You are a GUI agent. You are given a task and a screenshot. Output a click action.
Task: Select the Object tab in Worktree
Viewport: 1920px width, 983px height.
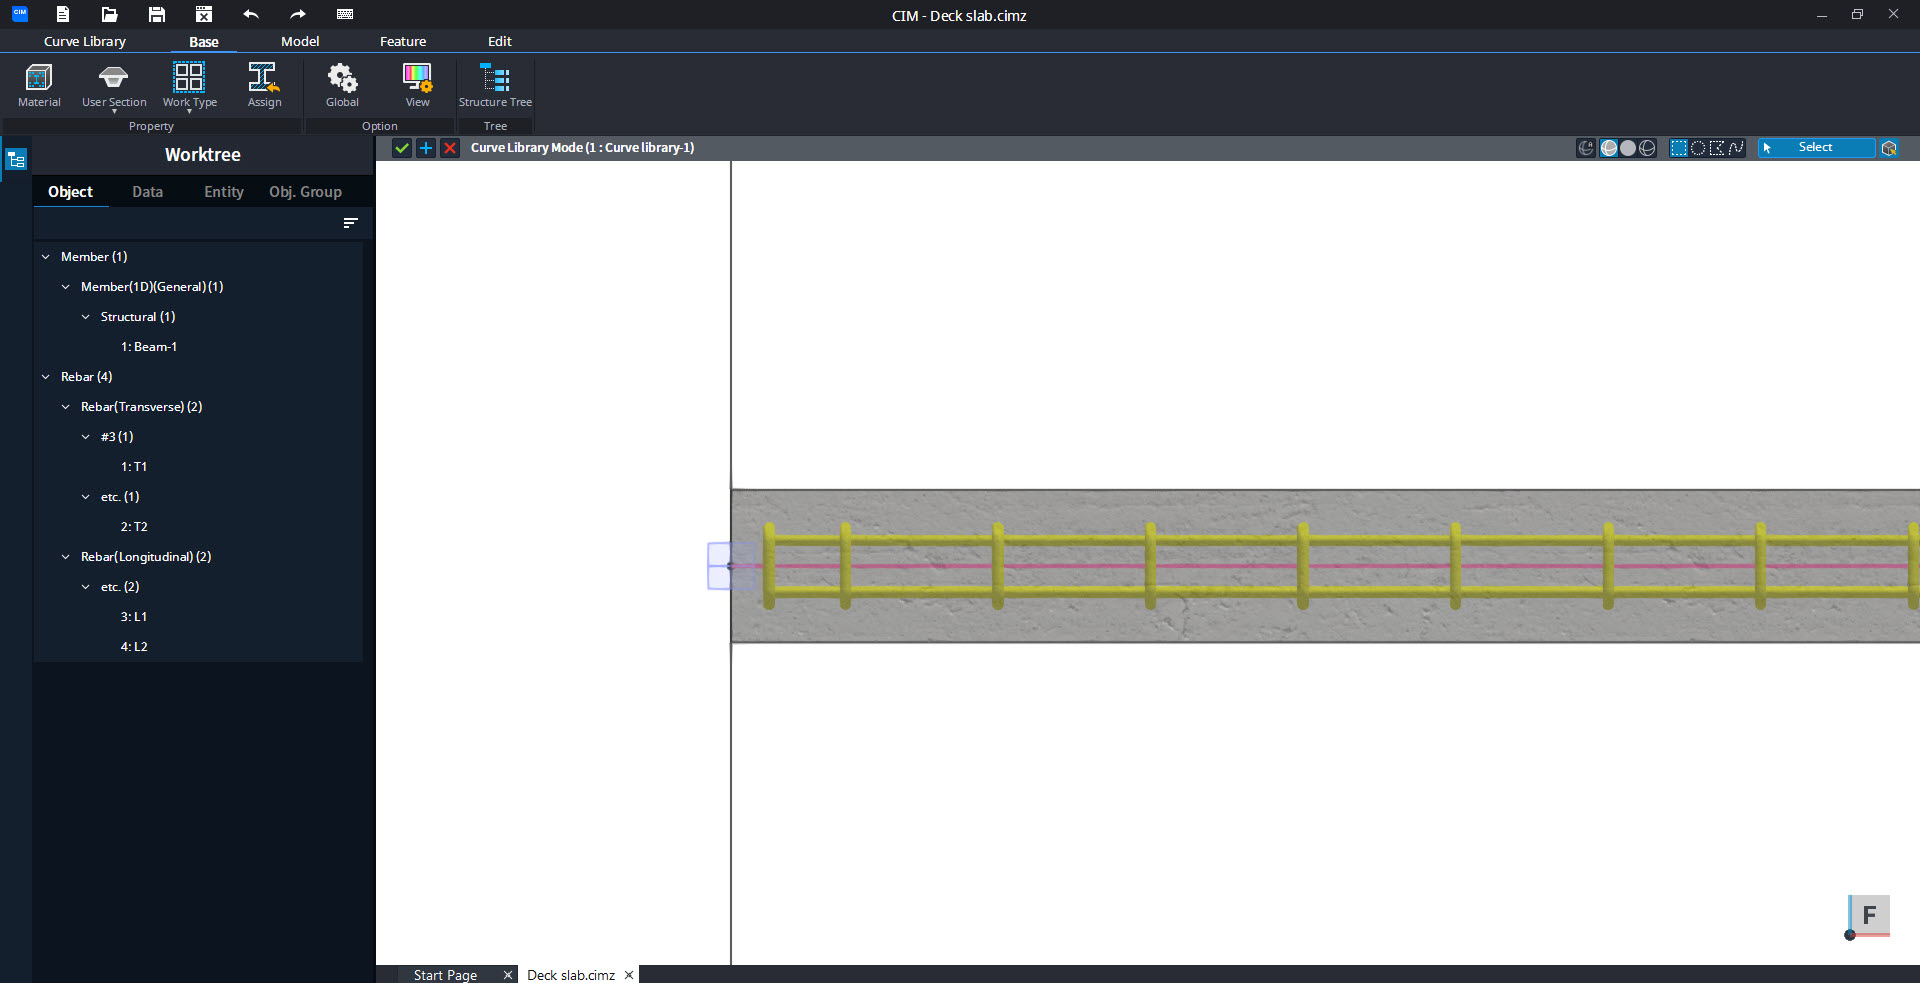click(70, 192)
